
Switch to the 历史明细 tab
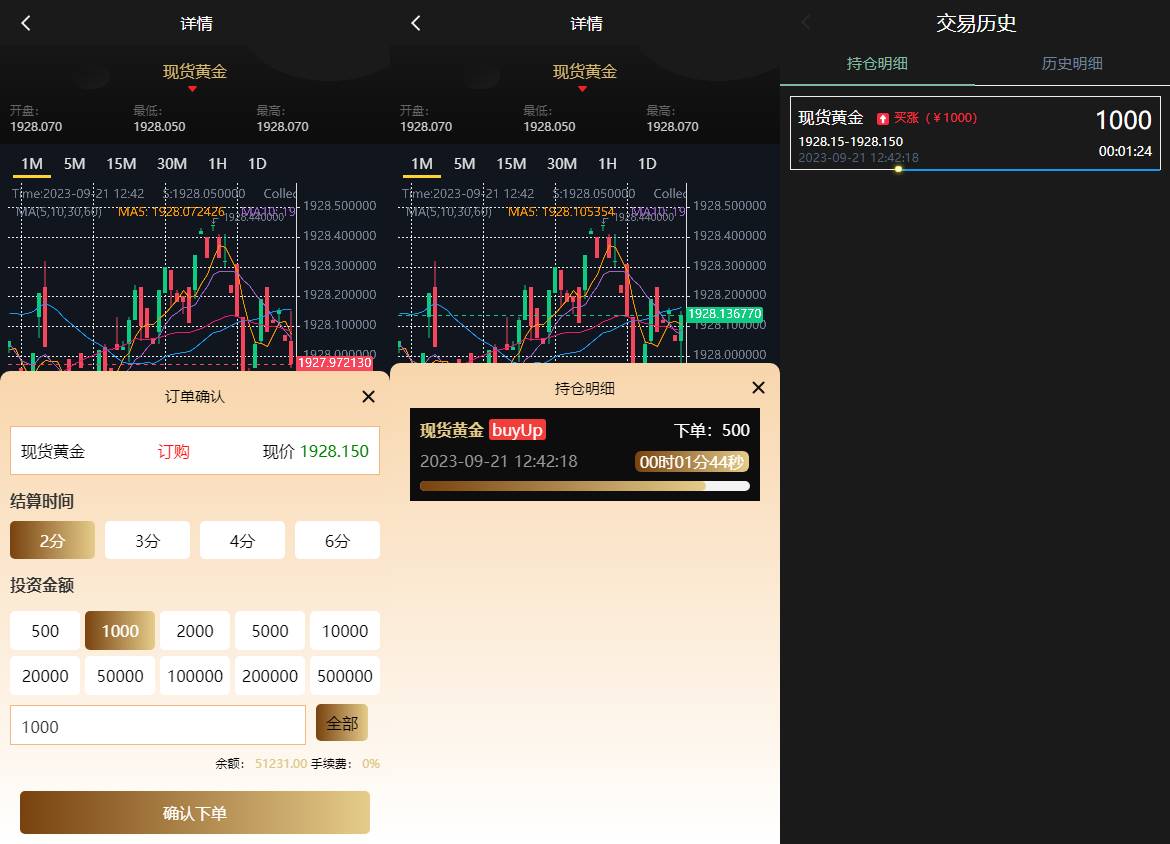1072,62
